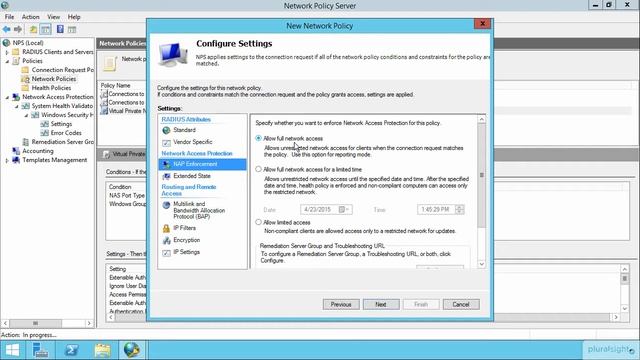Click settings detail pane scrollbar thumb

[482, 176]
